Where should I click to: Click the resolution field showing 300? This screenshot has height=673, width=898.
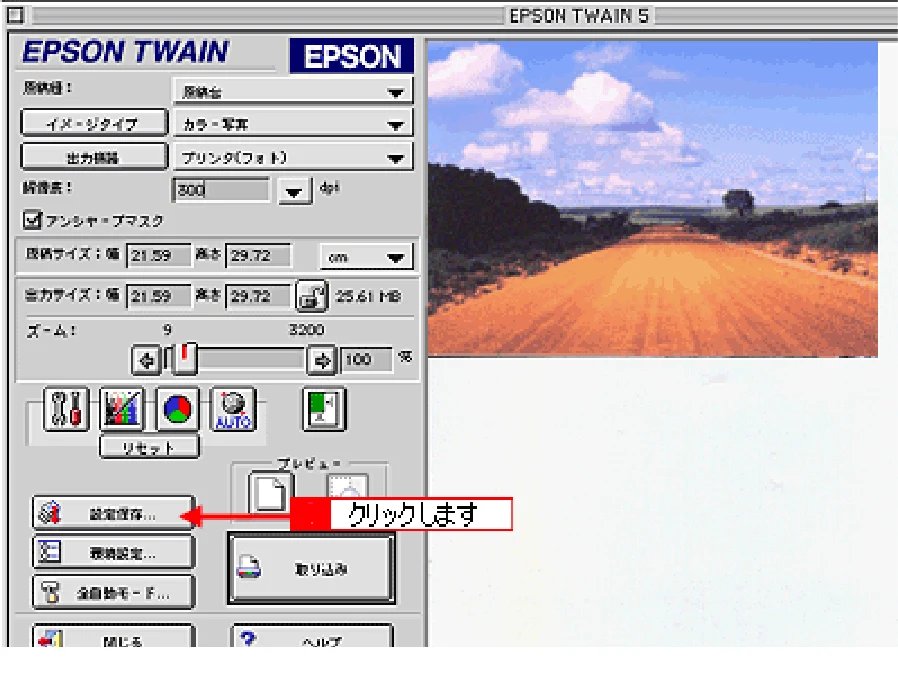(221, 190)
